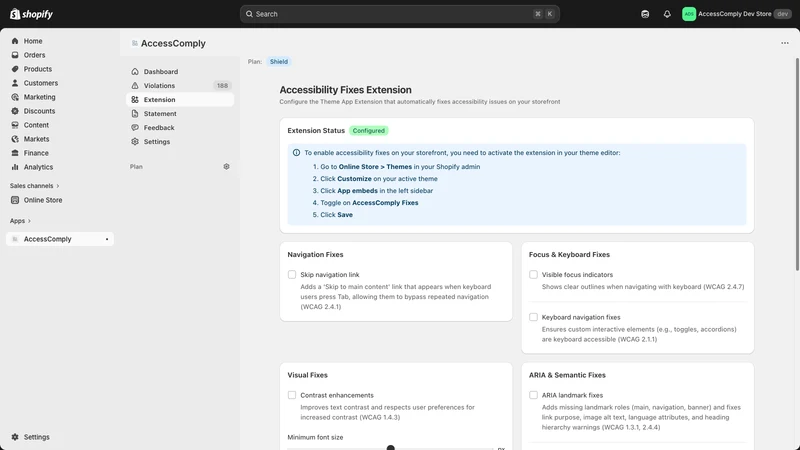Click the Feedback chat icon
Screen dimensions: 800x450
tap(135, 128)
